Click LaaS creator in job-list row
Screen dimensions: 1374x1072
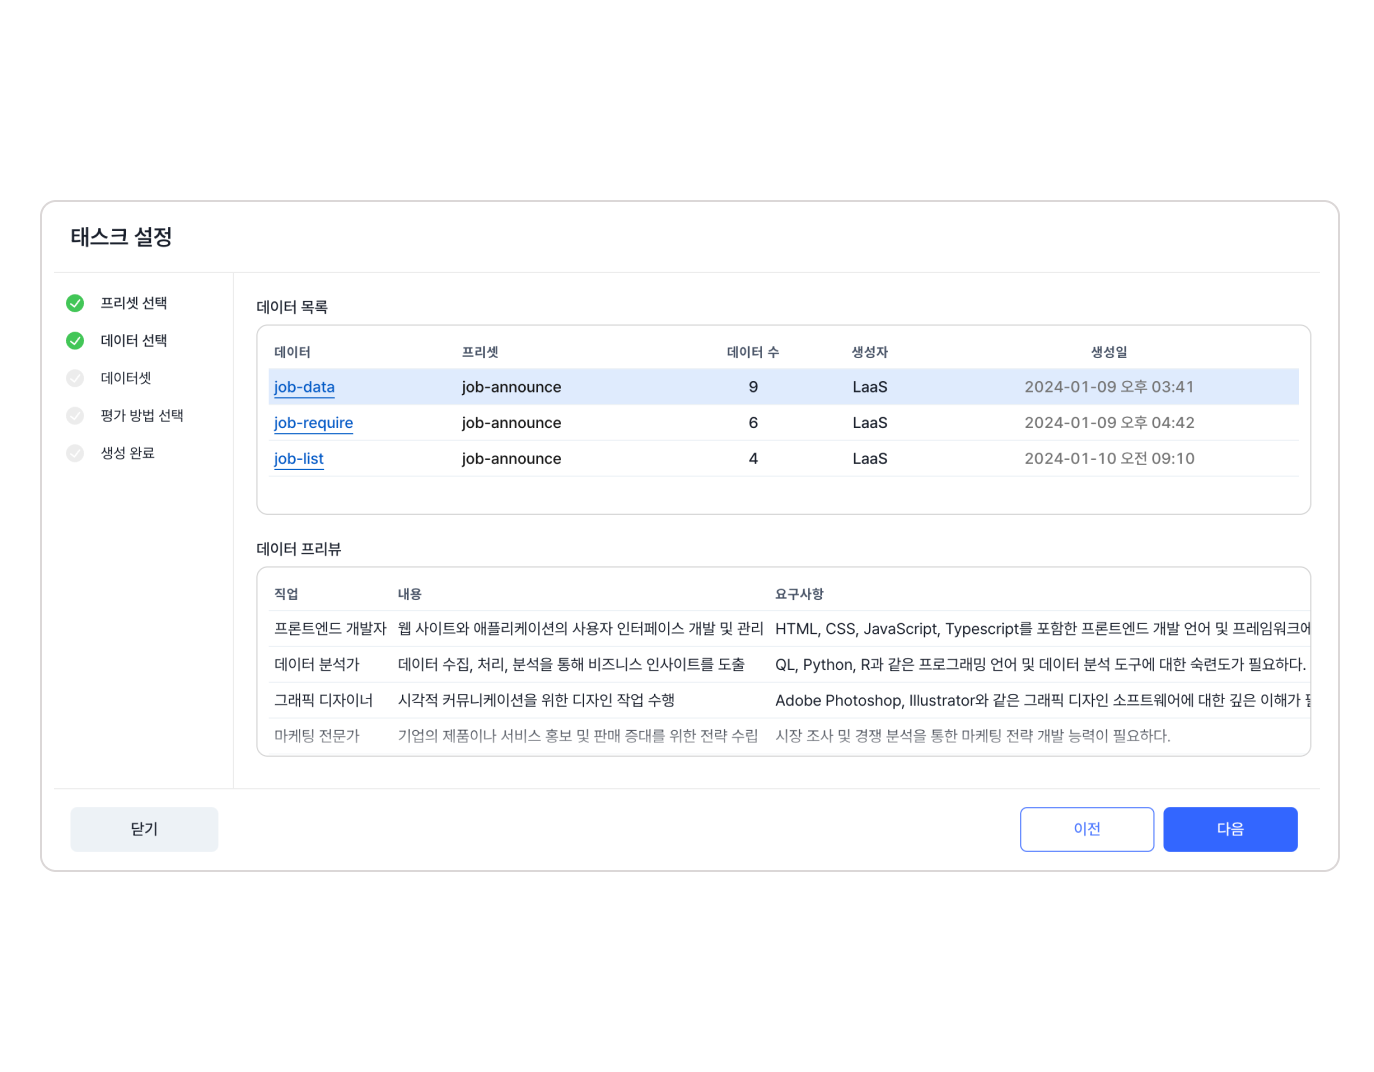point(870,459)
